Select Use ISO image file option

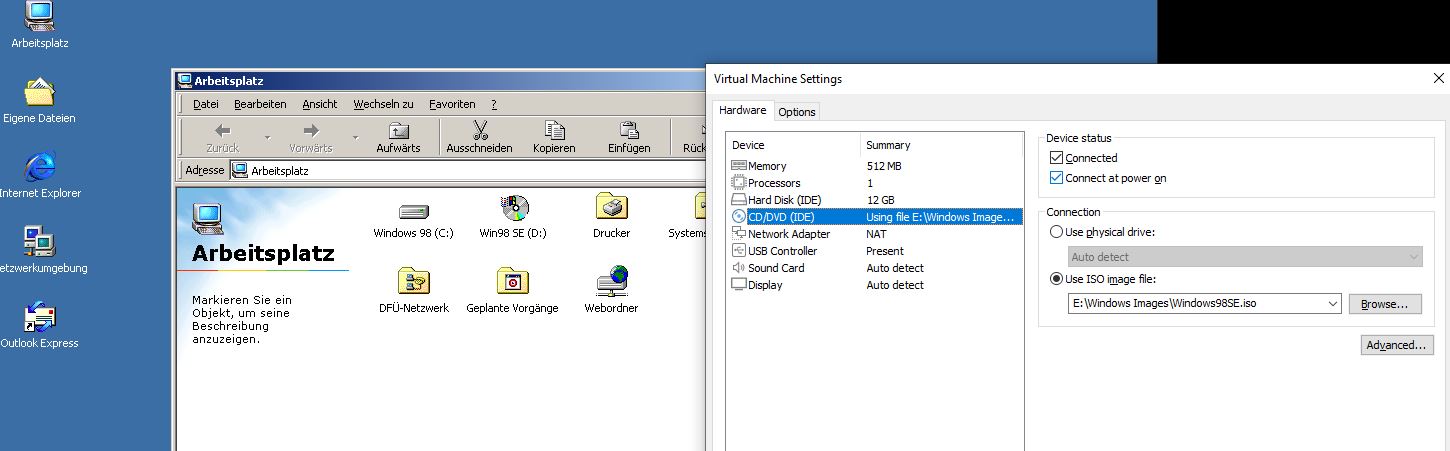(x=1057, y=279)
